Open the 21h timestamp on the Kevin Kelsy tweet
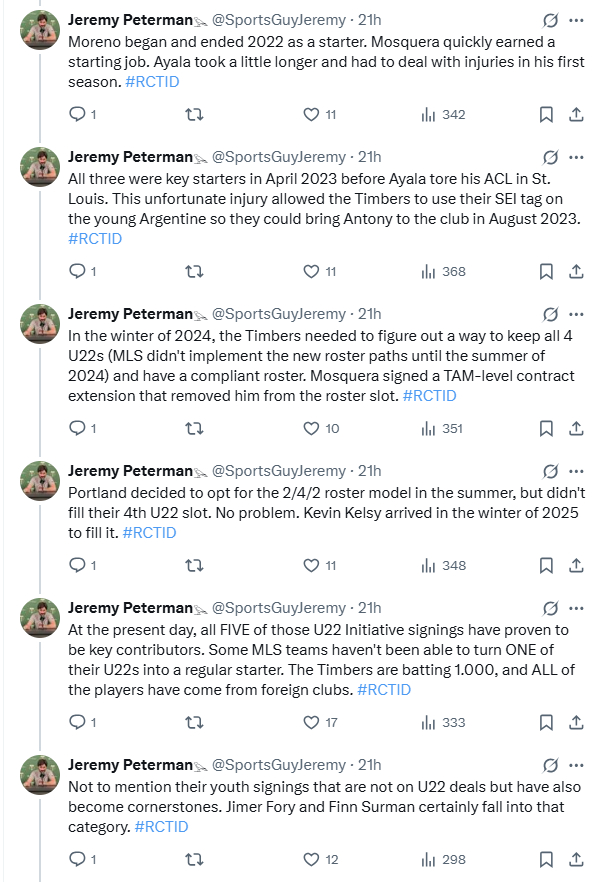600x882 pixels. coord(369,471)
